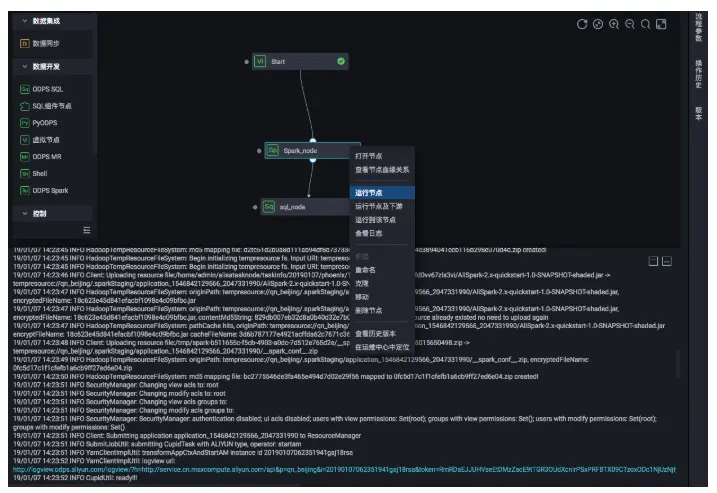This screenshot has width=717, height=493.
Task: Collapse the 数据集成 section
Action: click(x=25, y=21)
